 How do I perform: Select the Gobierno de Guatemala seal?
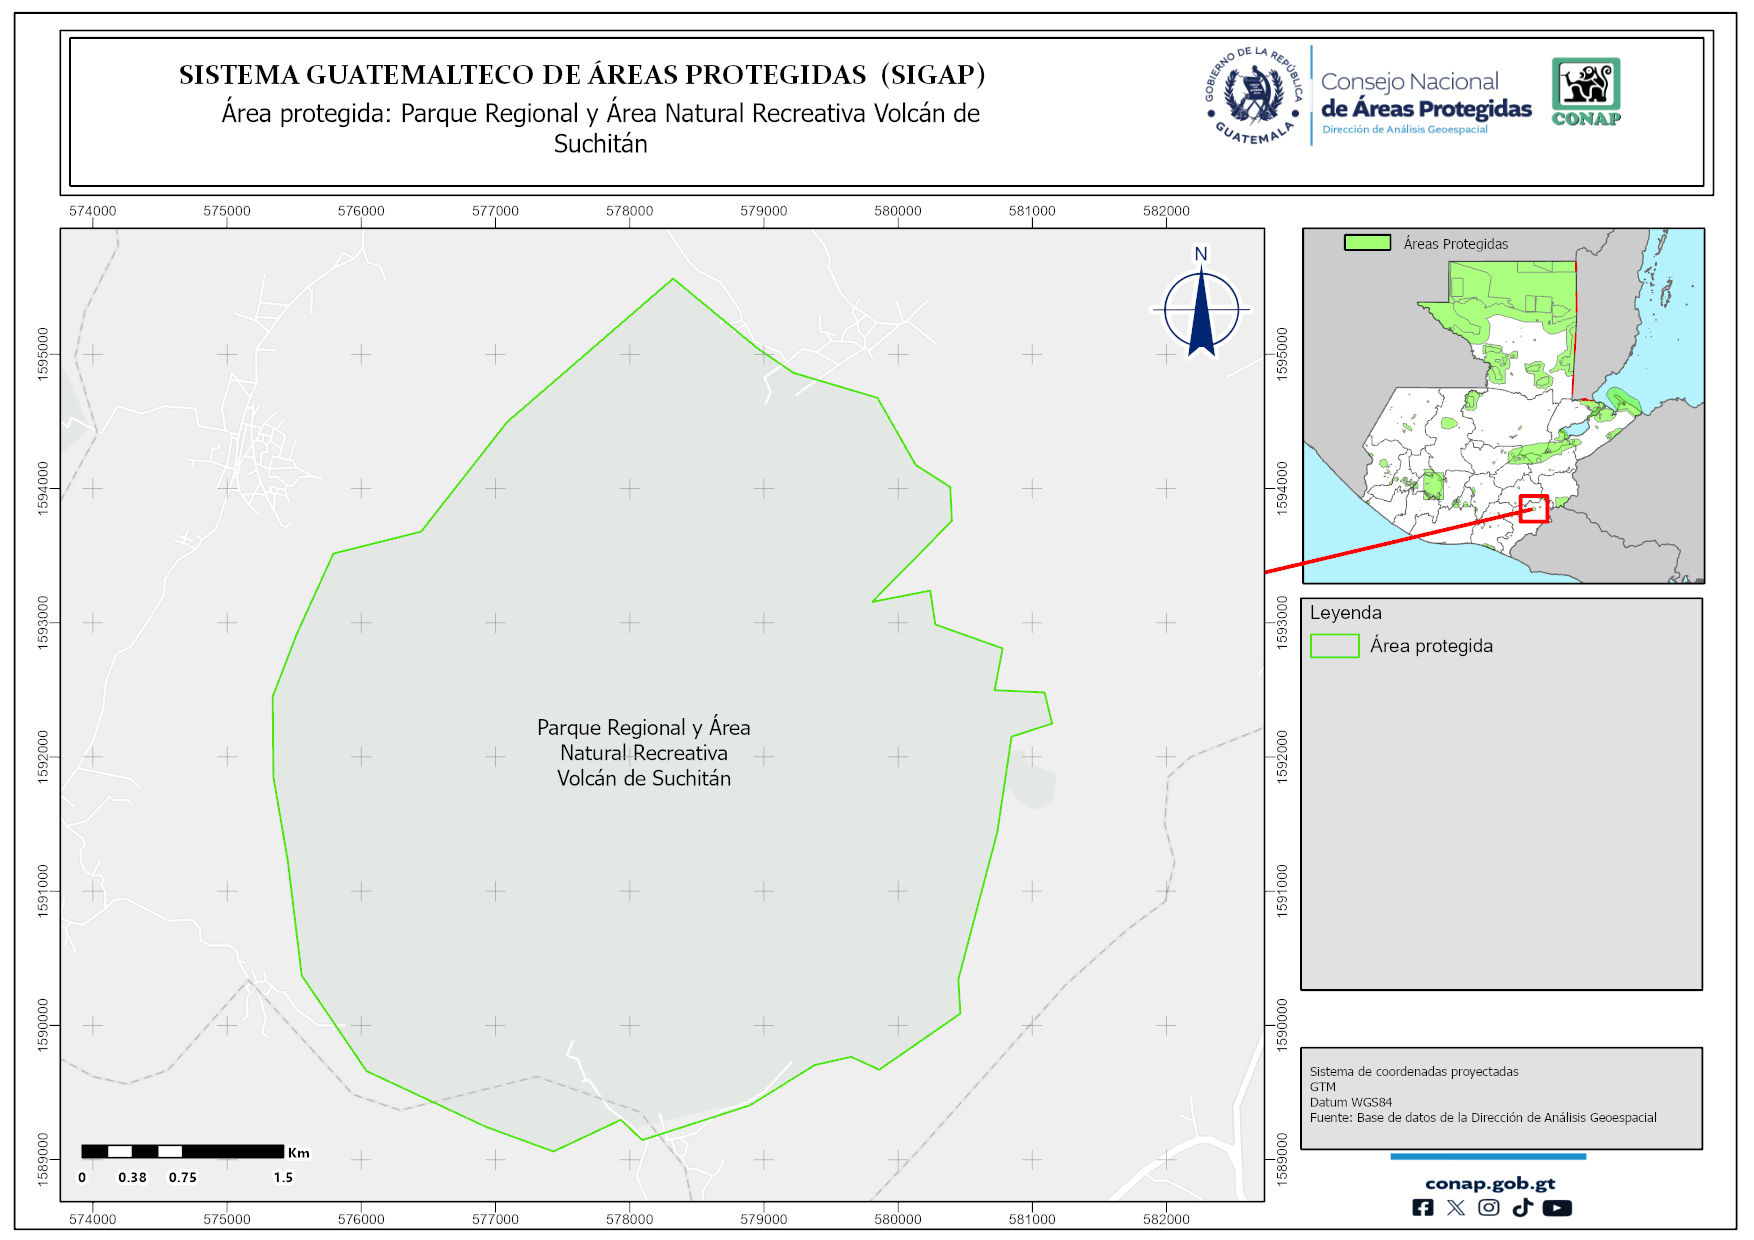(x=1254, y=96)
